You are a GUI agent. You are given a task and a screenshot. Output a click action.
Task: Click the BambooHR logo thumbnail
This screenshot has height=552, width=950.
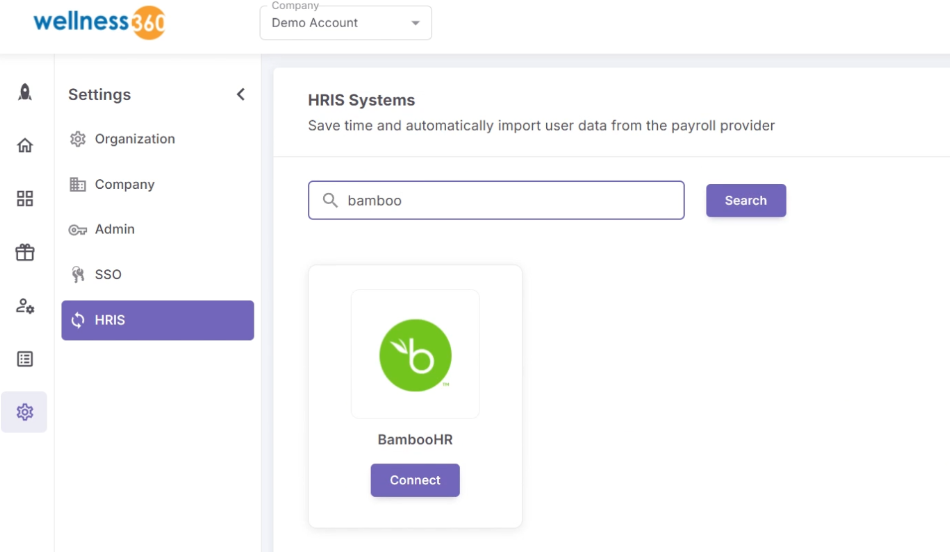415,354
